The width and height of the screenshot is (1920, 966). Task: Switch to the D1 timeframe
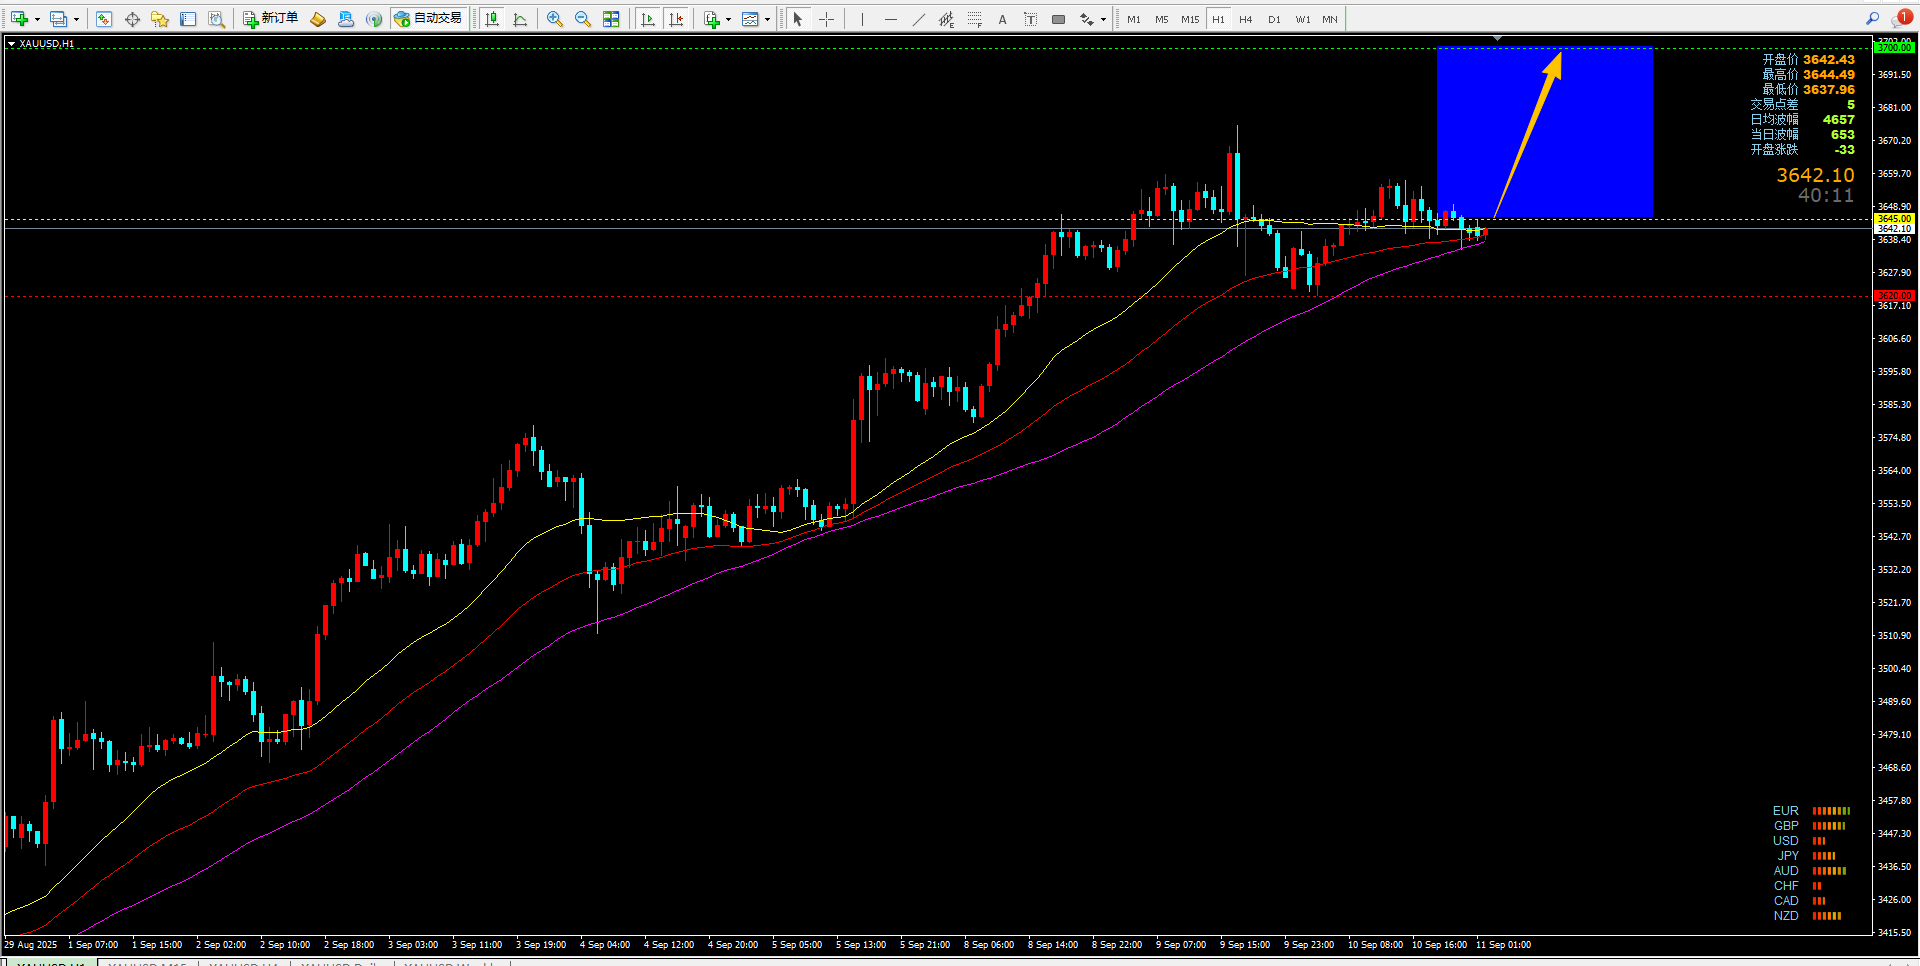coord(1274,19)
